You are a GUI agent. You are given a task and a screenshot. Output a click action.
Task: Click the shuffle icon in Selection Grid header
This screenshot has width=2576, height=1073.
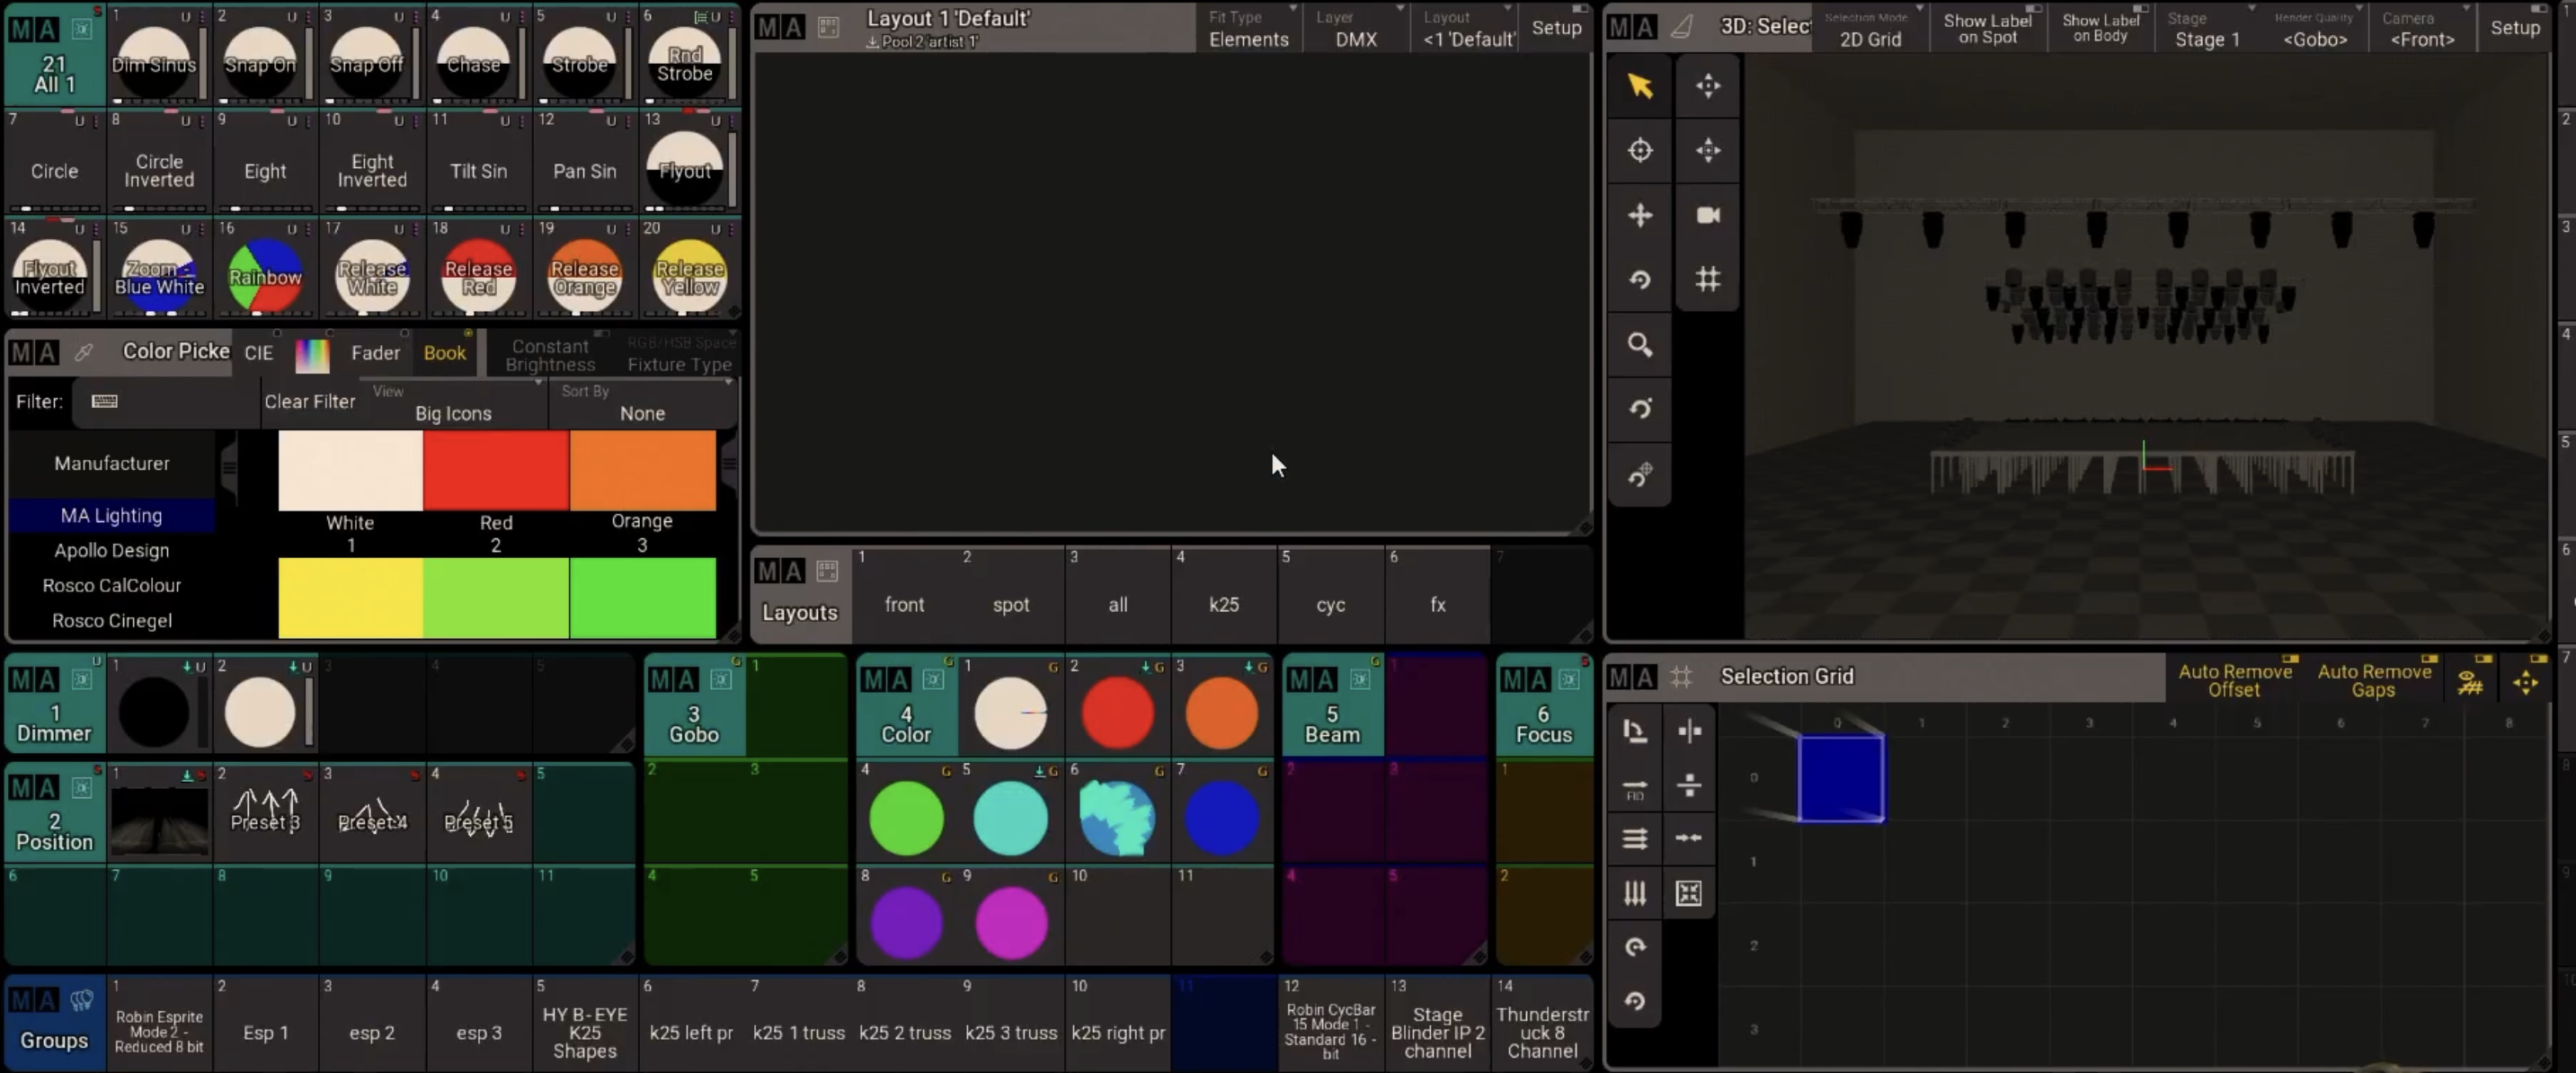point(2470,683)
